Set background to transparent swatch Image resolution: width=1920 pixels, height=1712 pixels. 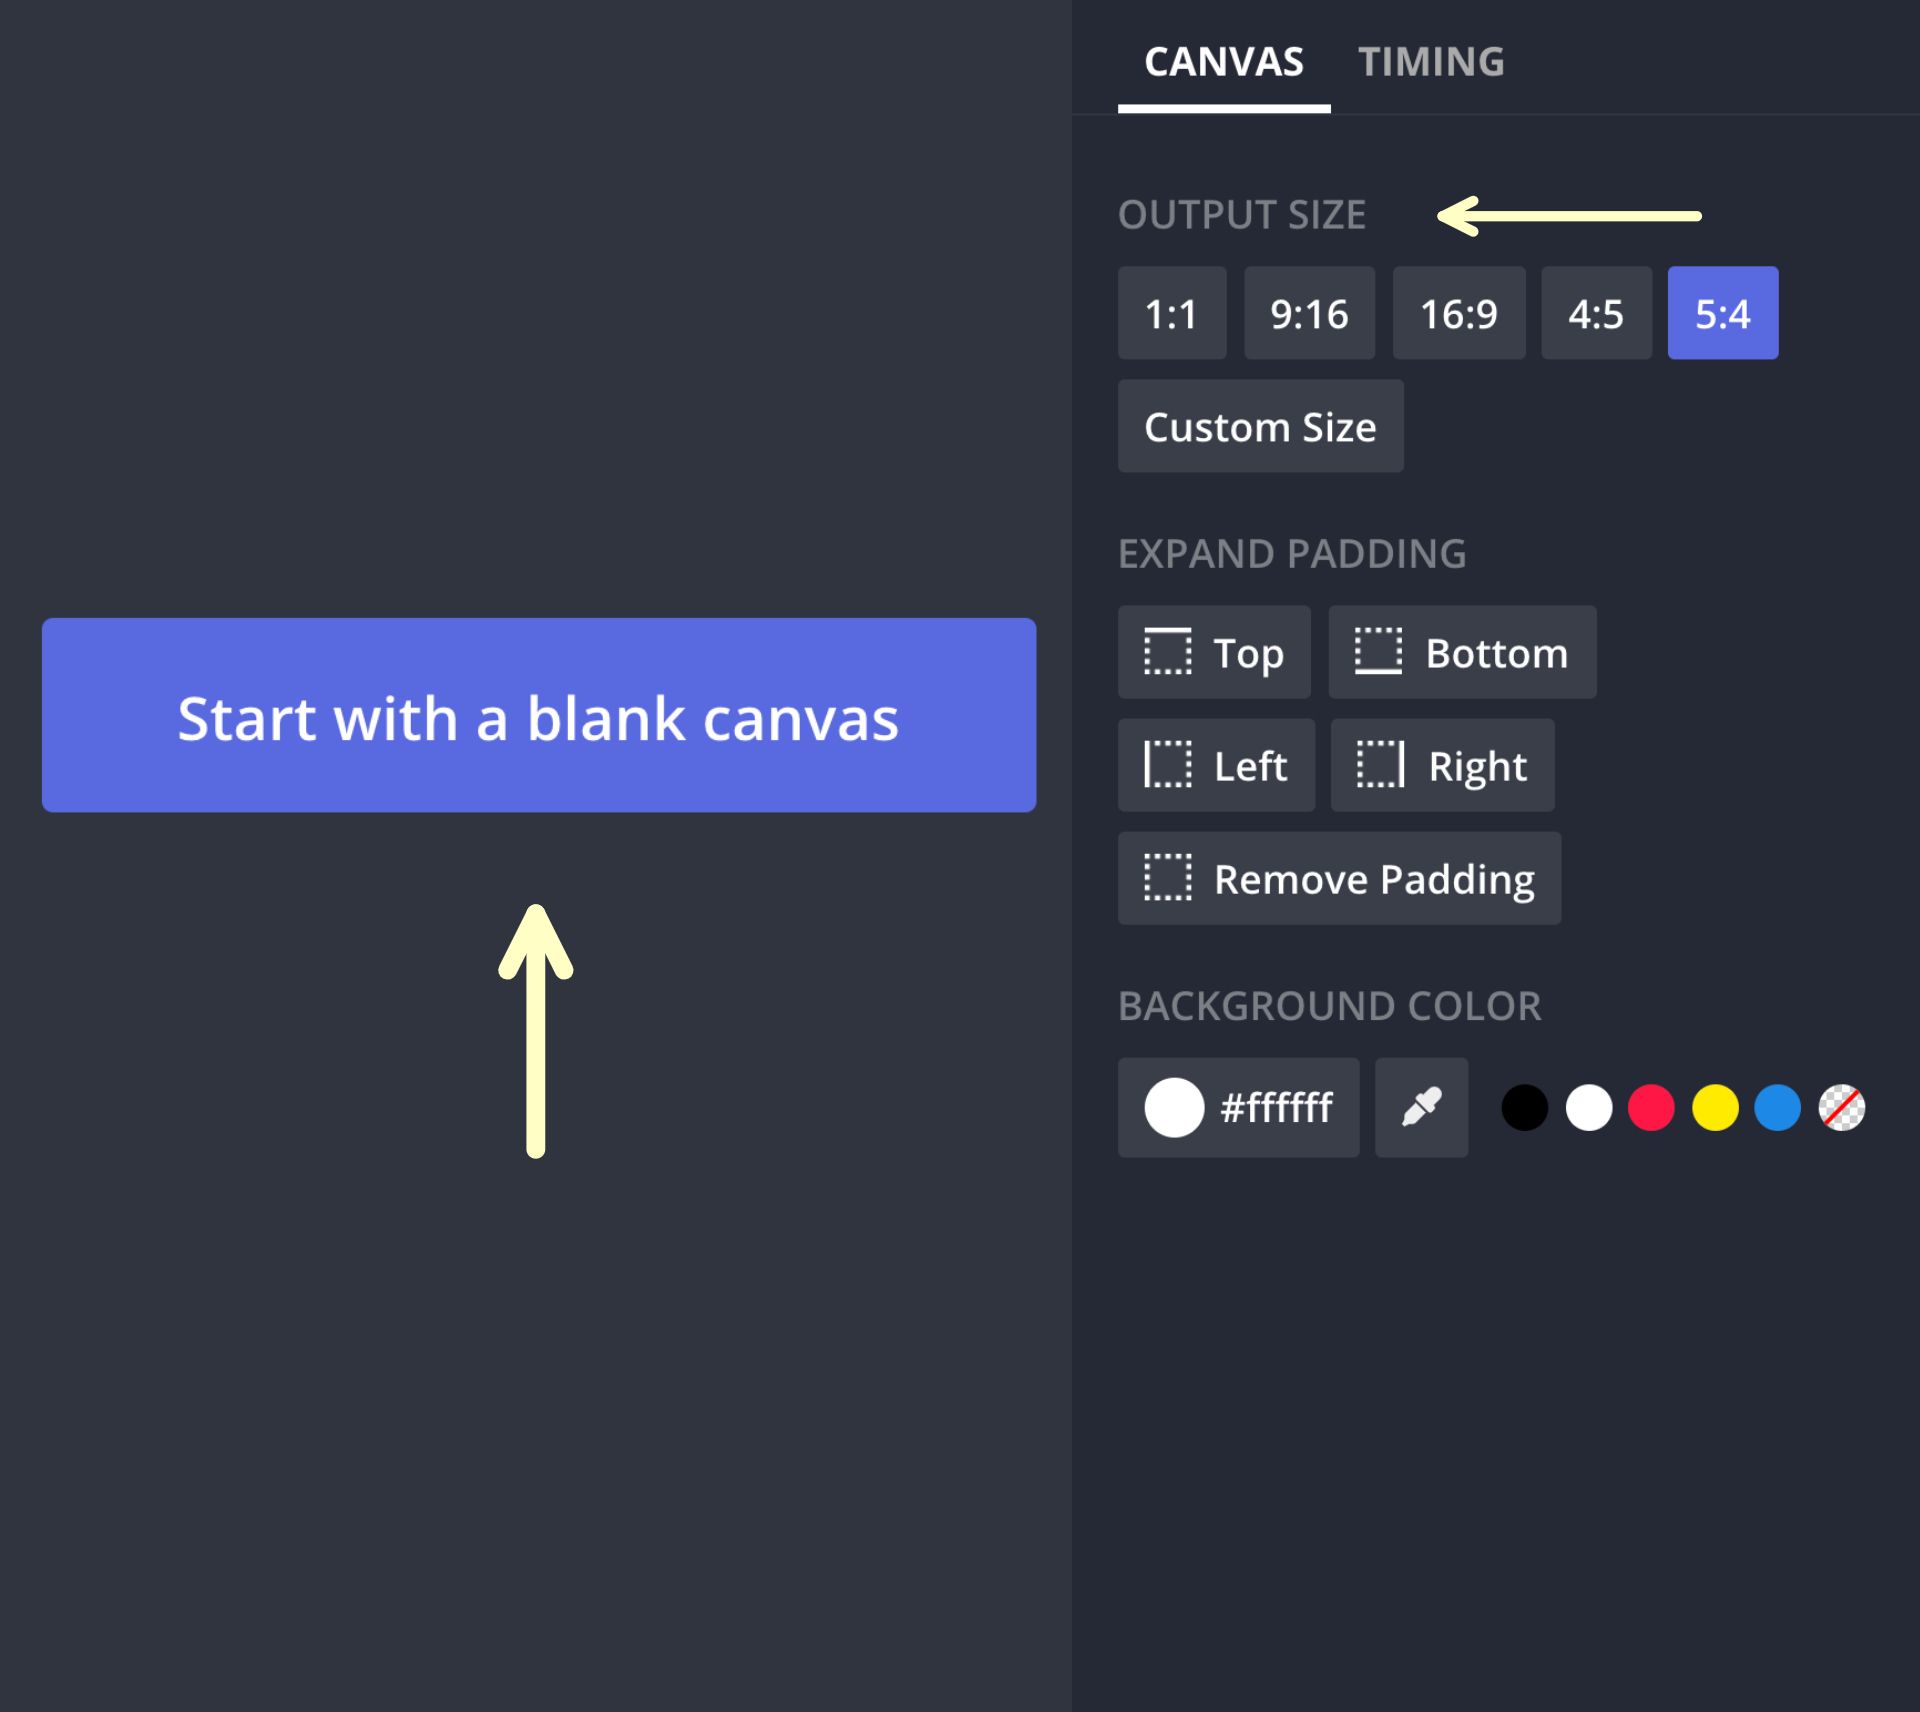(1841, 1108)
